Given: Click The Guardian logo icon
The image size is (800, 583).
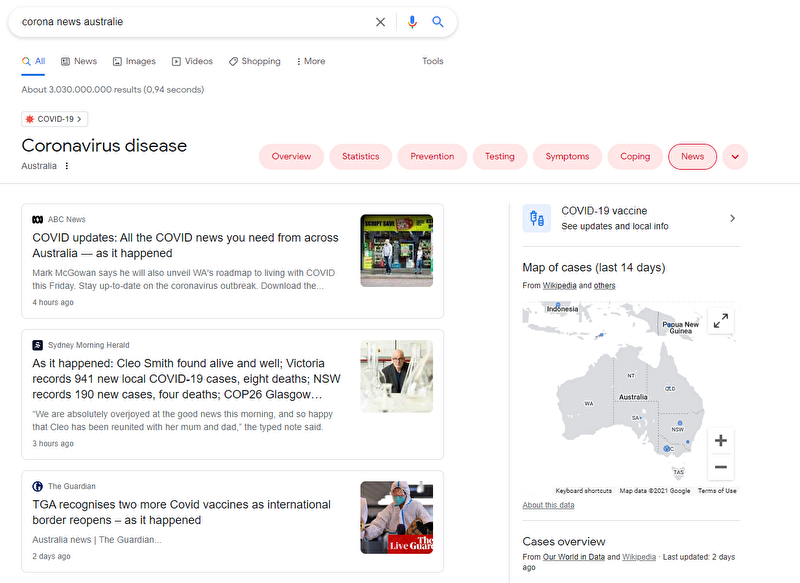Looking at the screenshot, I should [x=38, y=487].
